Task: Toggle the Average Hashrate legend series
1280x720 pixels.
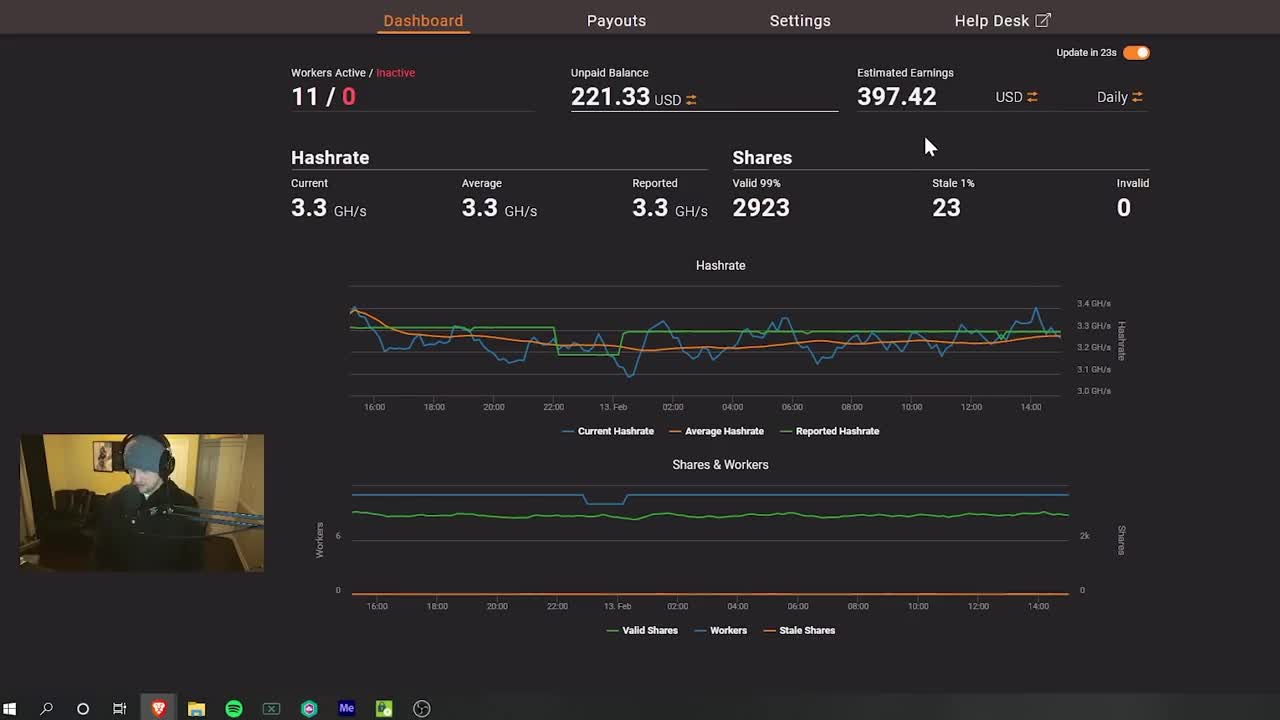Action: (716, 431)
